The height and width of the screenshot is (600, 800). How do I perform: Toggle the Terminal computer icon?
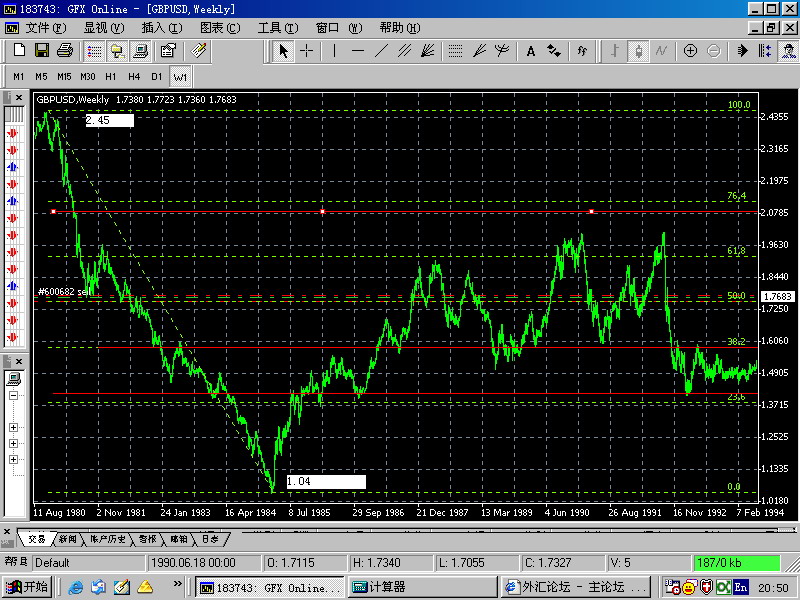140,51
